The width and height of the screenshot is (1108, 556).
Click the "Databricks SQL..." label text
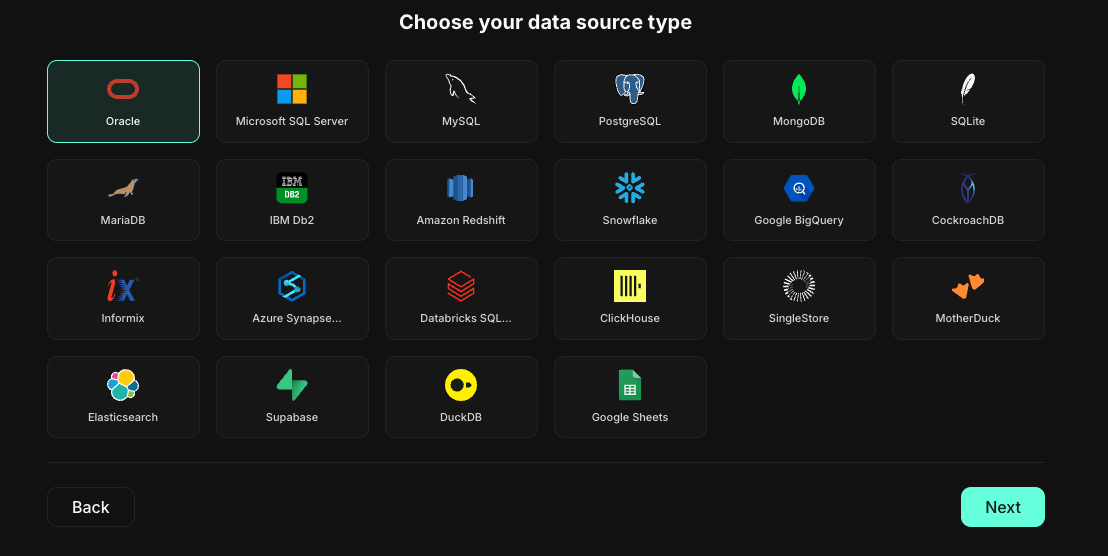(466, 318)
